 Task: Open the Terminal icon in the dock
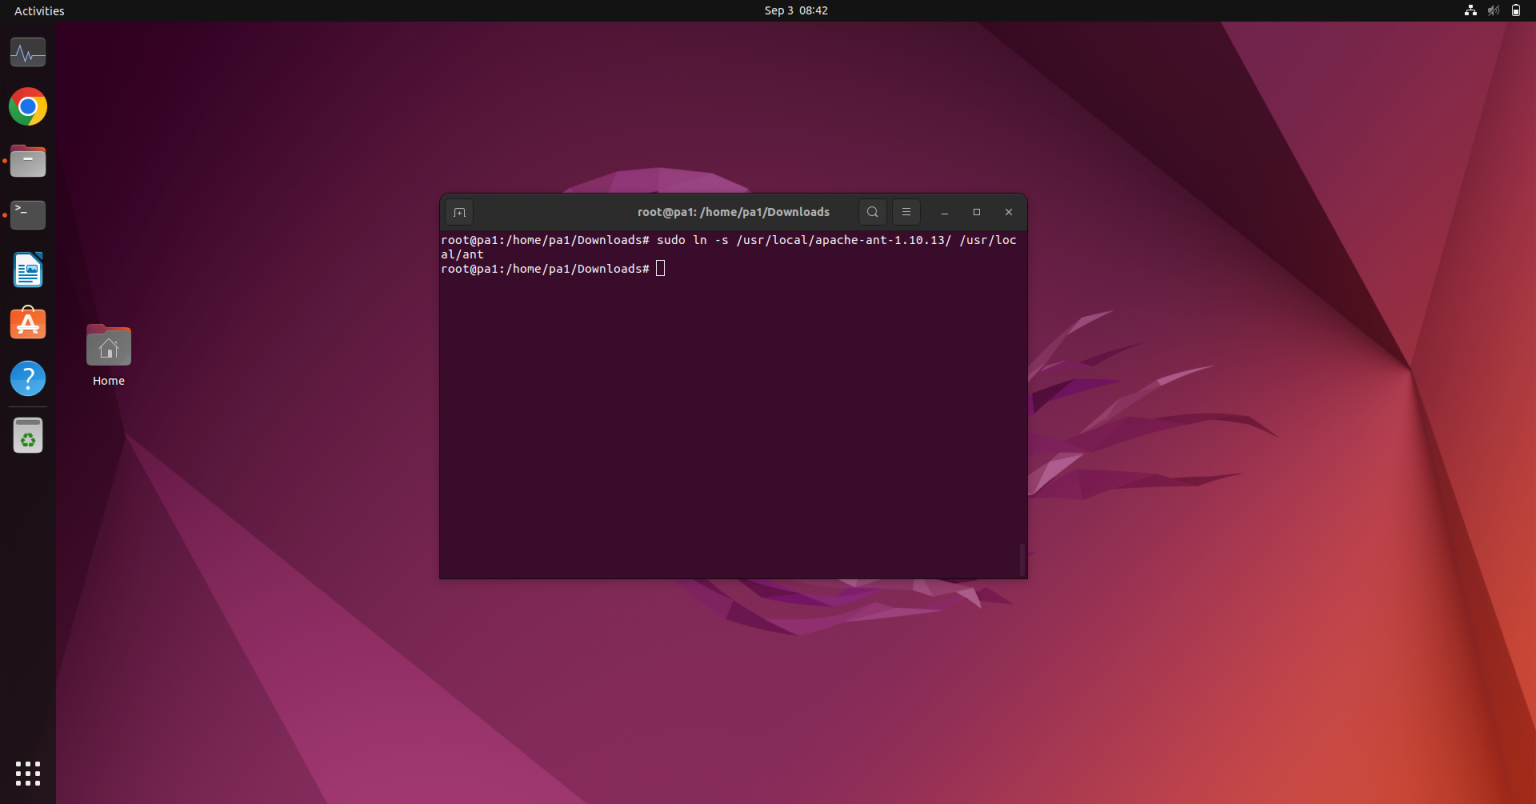(27, 214)
